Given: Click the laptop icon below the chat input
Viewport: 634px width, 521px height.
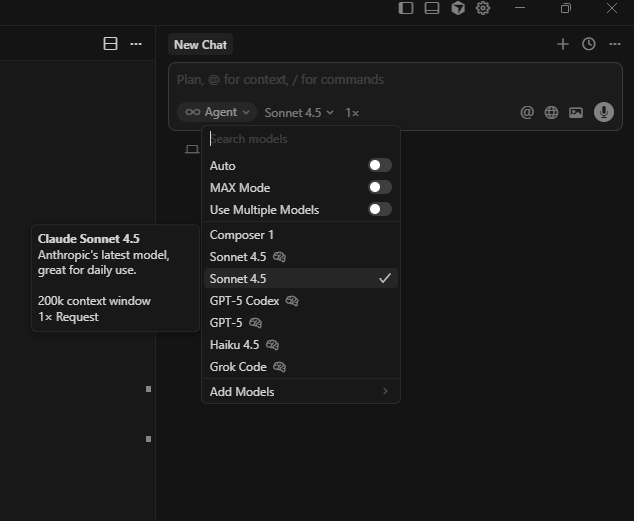Looking at the screenshot, I should click(x=192, y=149).
